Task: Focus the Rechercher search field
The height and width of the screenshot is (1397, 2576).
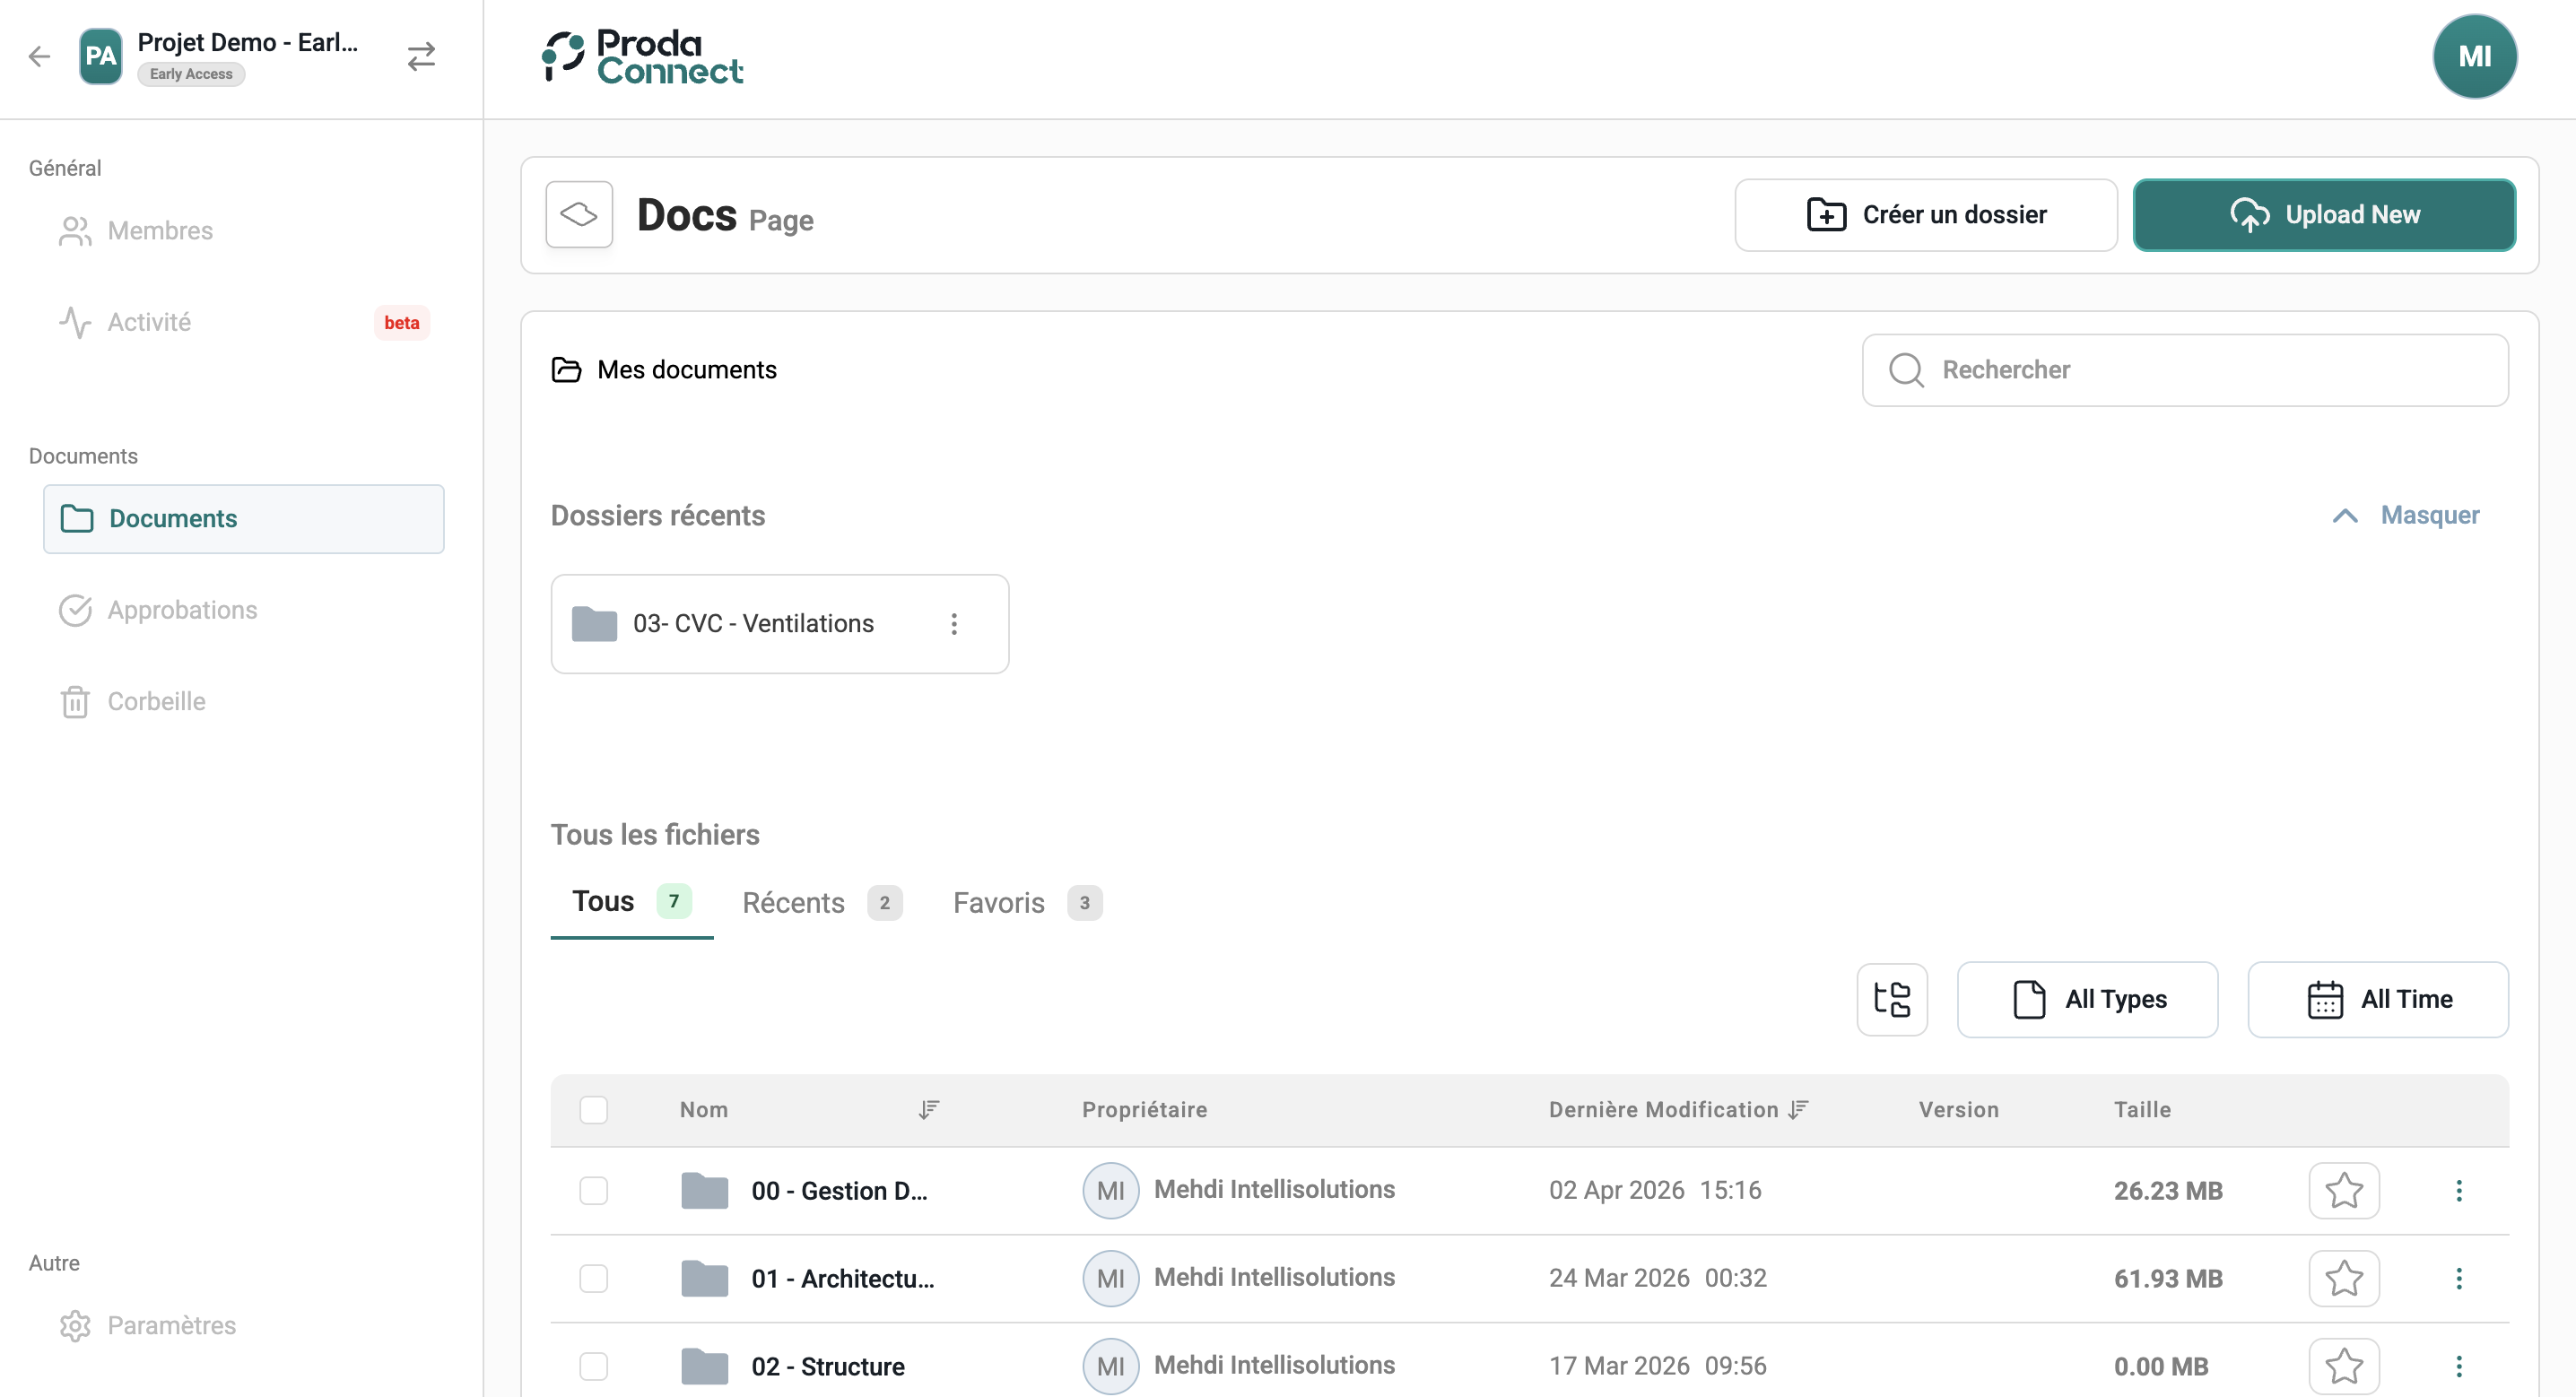Action: click(x=2185, y=370)
